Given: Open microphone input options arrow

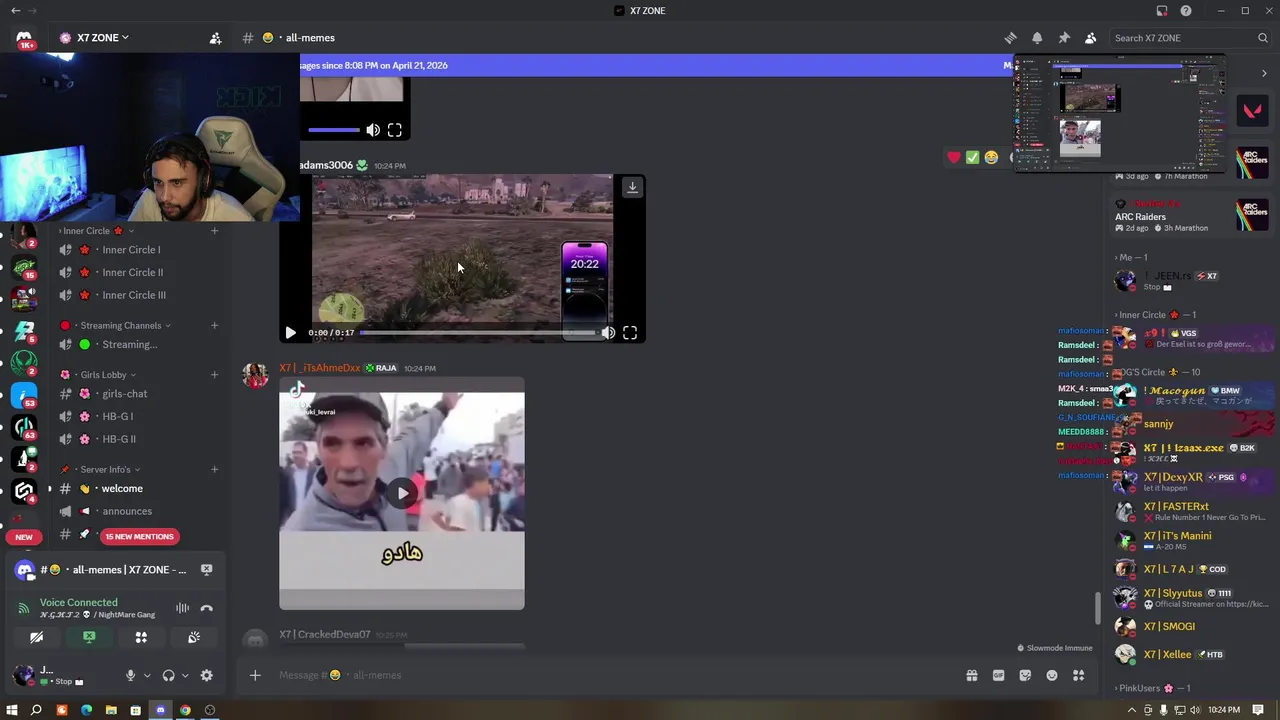Looking at the screenshot, I should [147, 676].
